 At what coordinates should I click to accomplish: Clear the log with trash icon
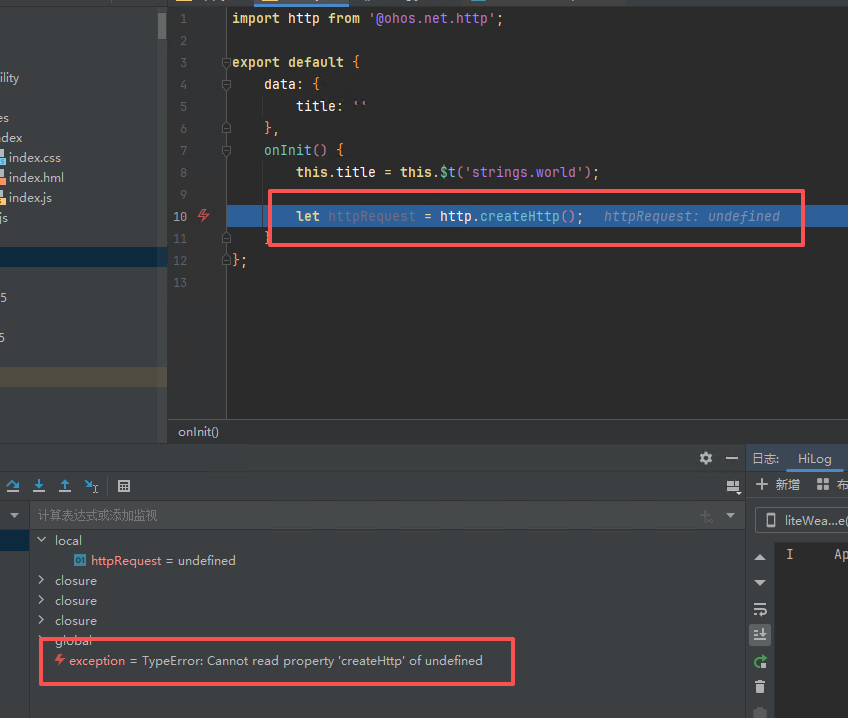tap(760, 687)
